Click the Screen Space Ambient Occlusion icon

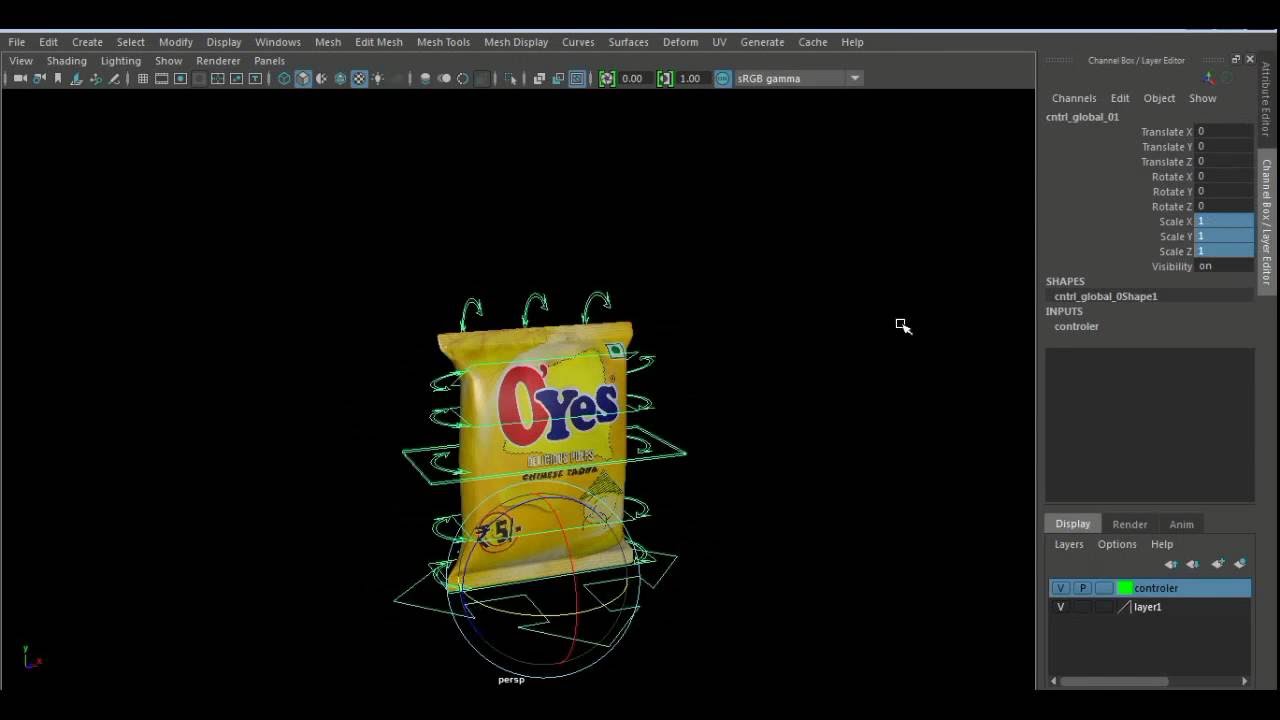(x=425, y=78)
